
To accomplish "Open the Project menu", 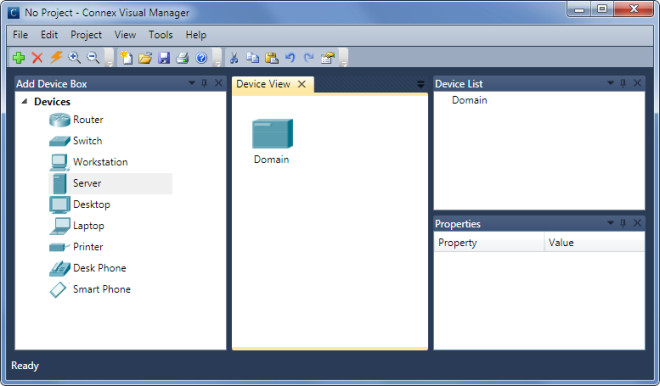I will point(86,35).
